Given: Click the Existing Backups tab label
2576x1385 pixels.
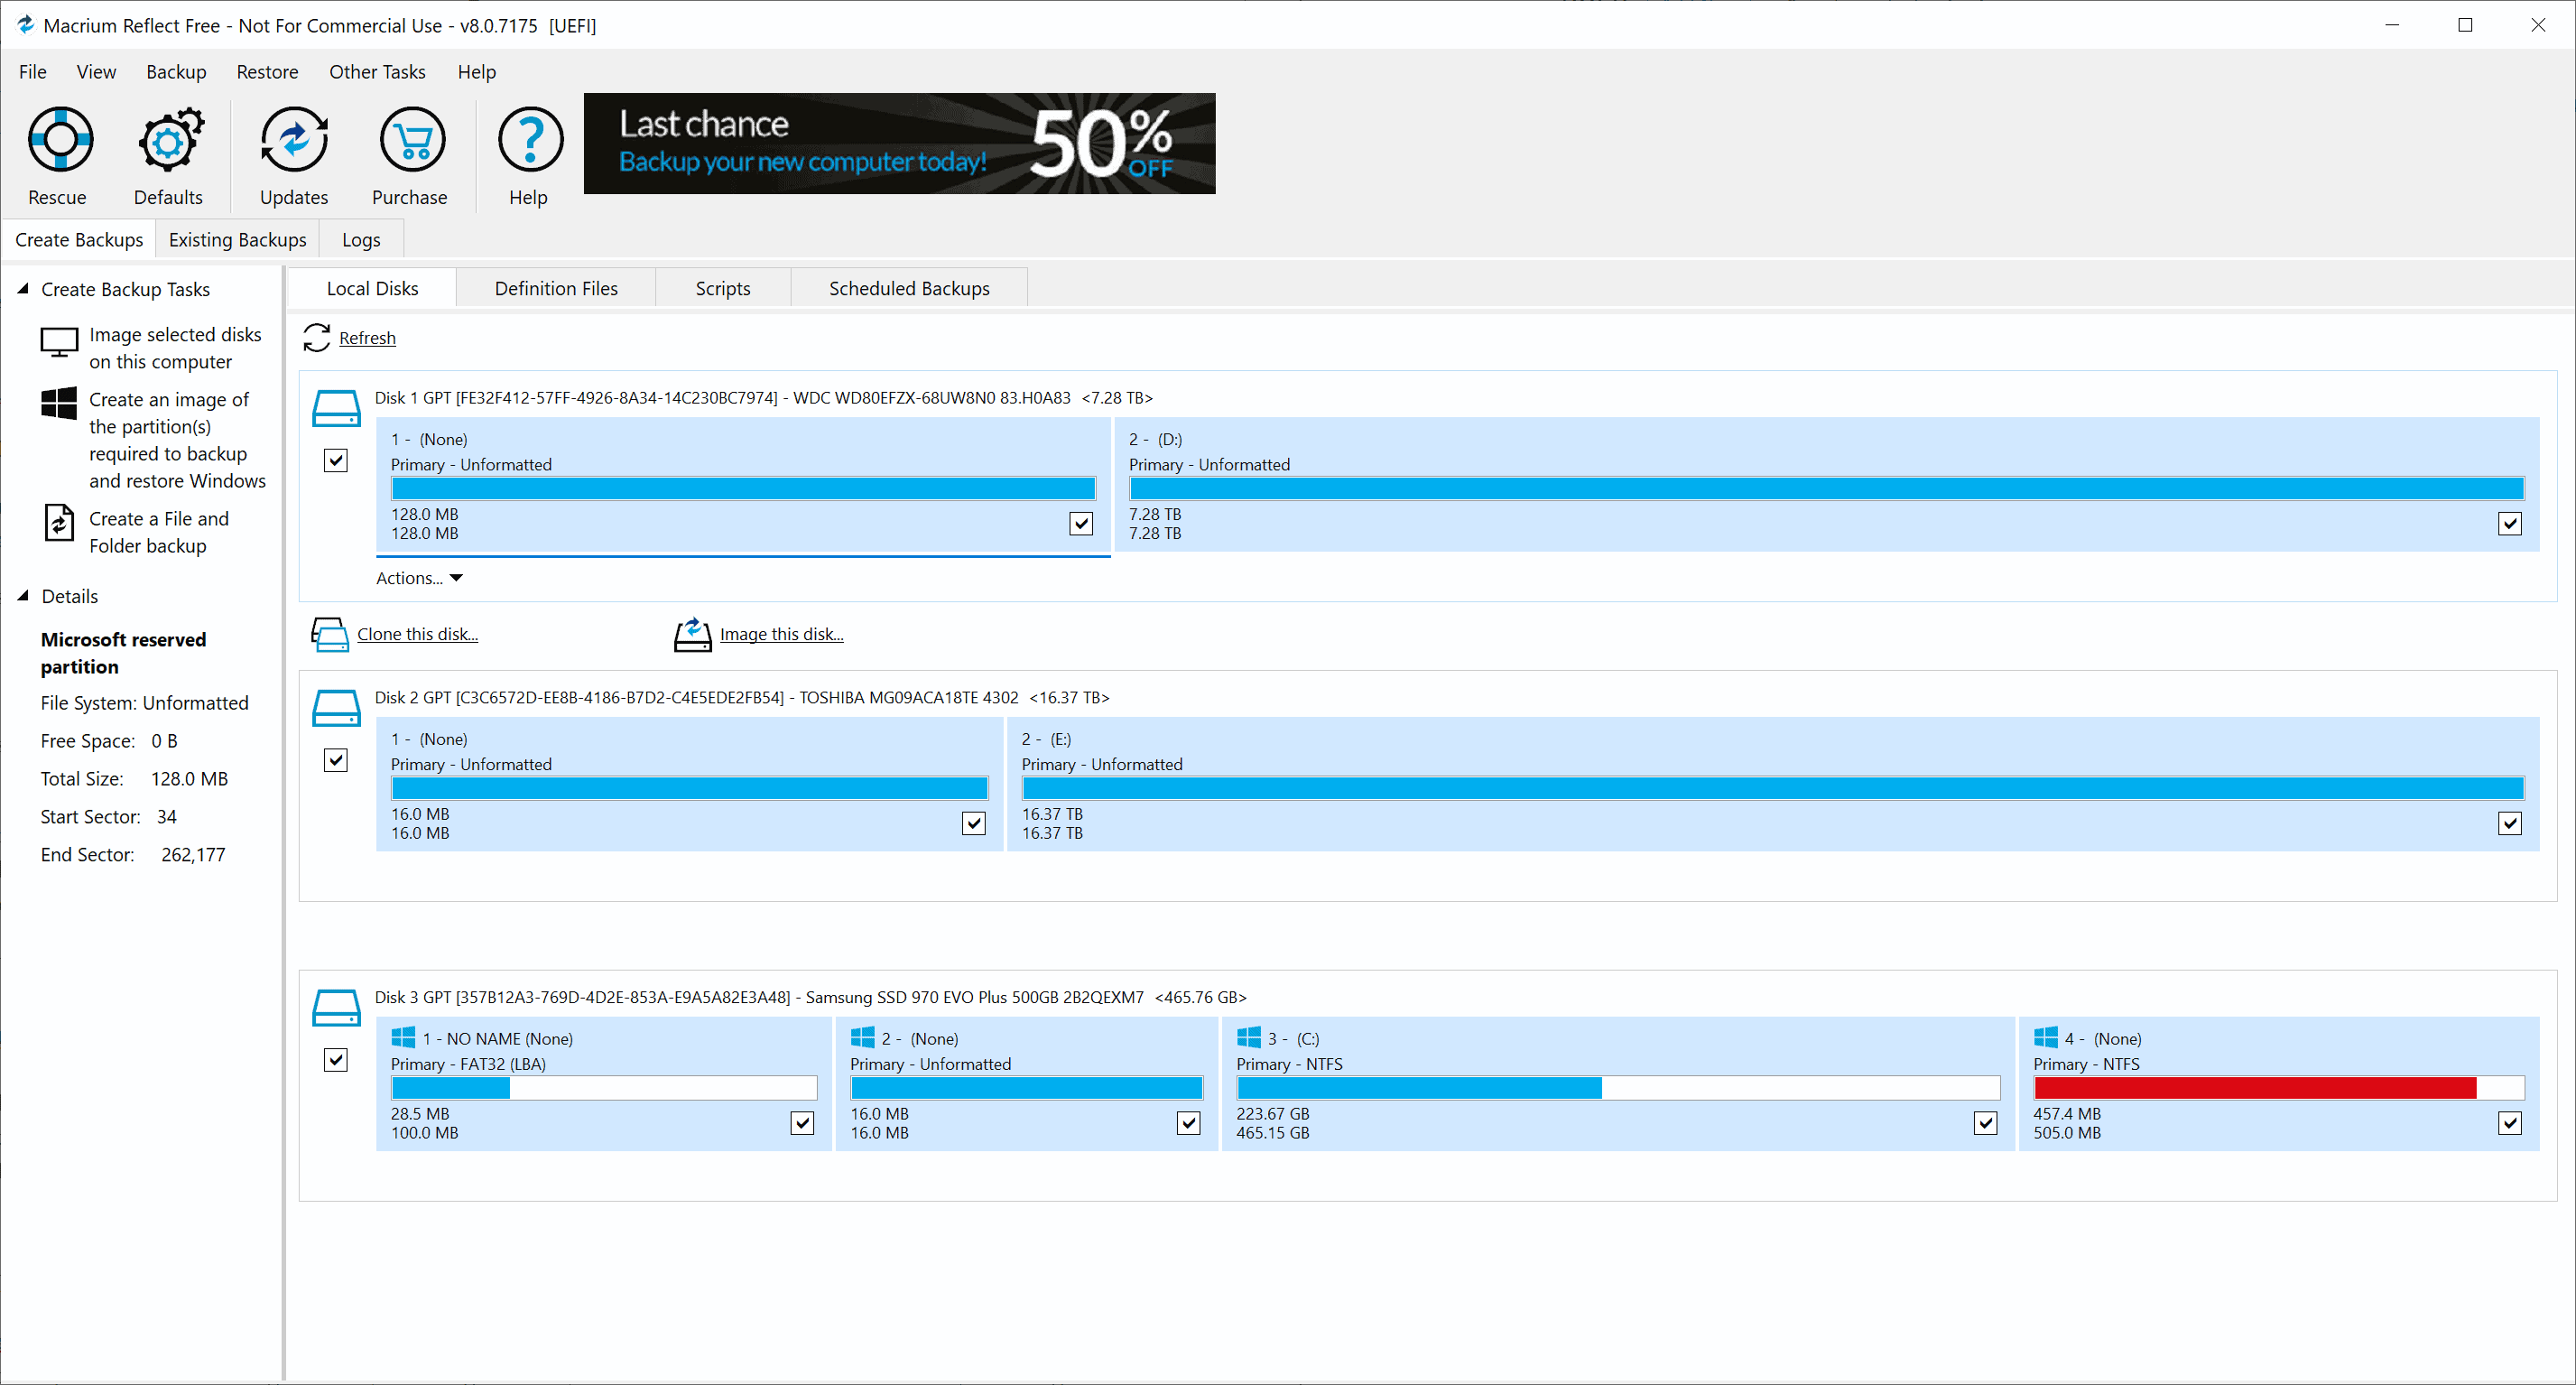Looking at the screenshot, I should (x=237, y=238).
